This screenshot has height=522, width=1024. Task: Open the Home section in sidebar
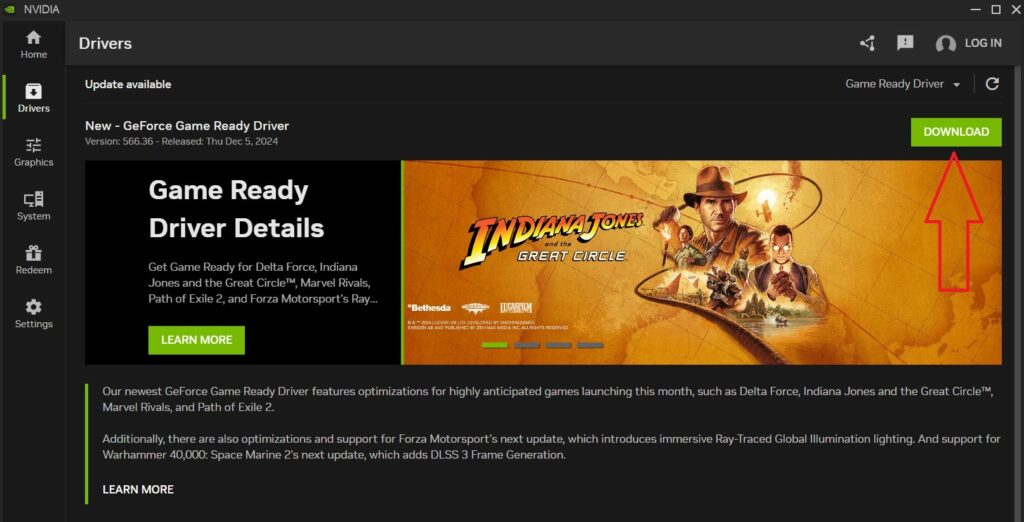pos(33,44)
